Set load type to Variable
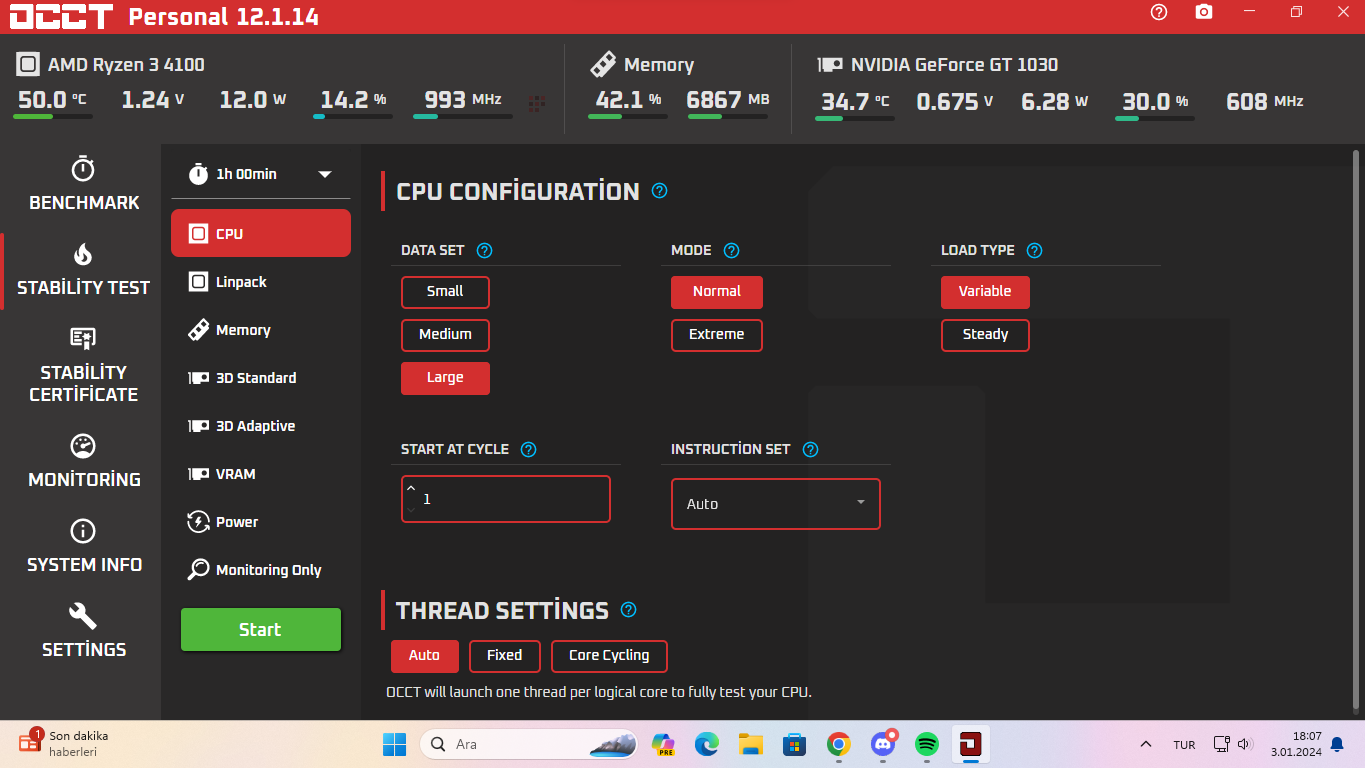 click(x=985, y=292)
